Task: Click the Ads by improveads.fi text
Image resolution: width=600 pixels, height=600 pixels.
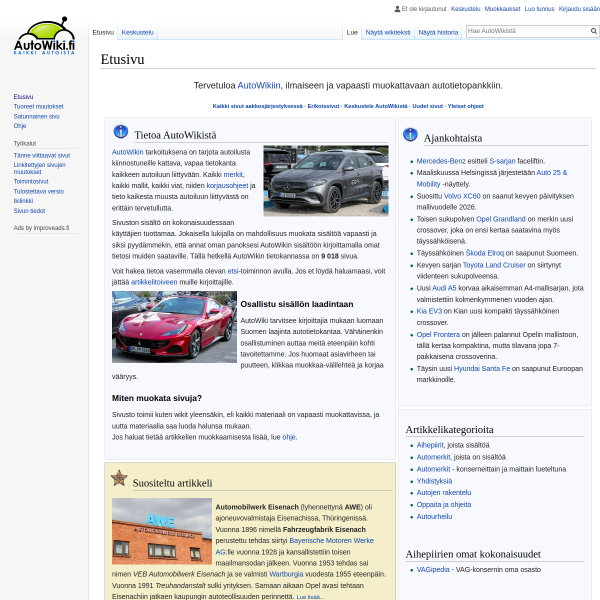Action: coord(41,228)
